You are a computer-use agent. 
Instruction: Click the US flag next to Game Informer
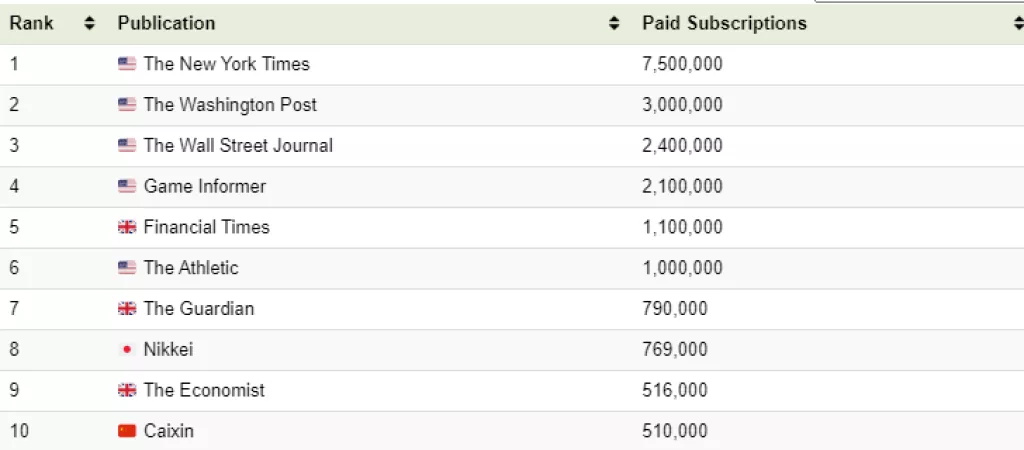126,187
